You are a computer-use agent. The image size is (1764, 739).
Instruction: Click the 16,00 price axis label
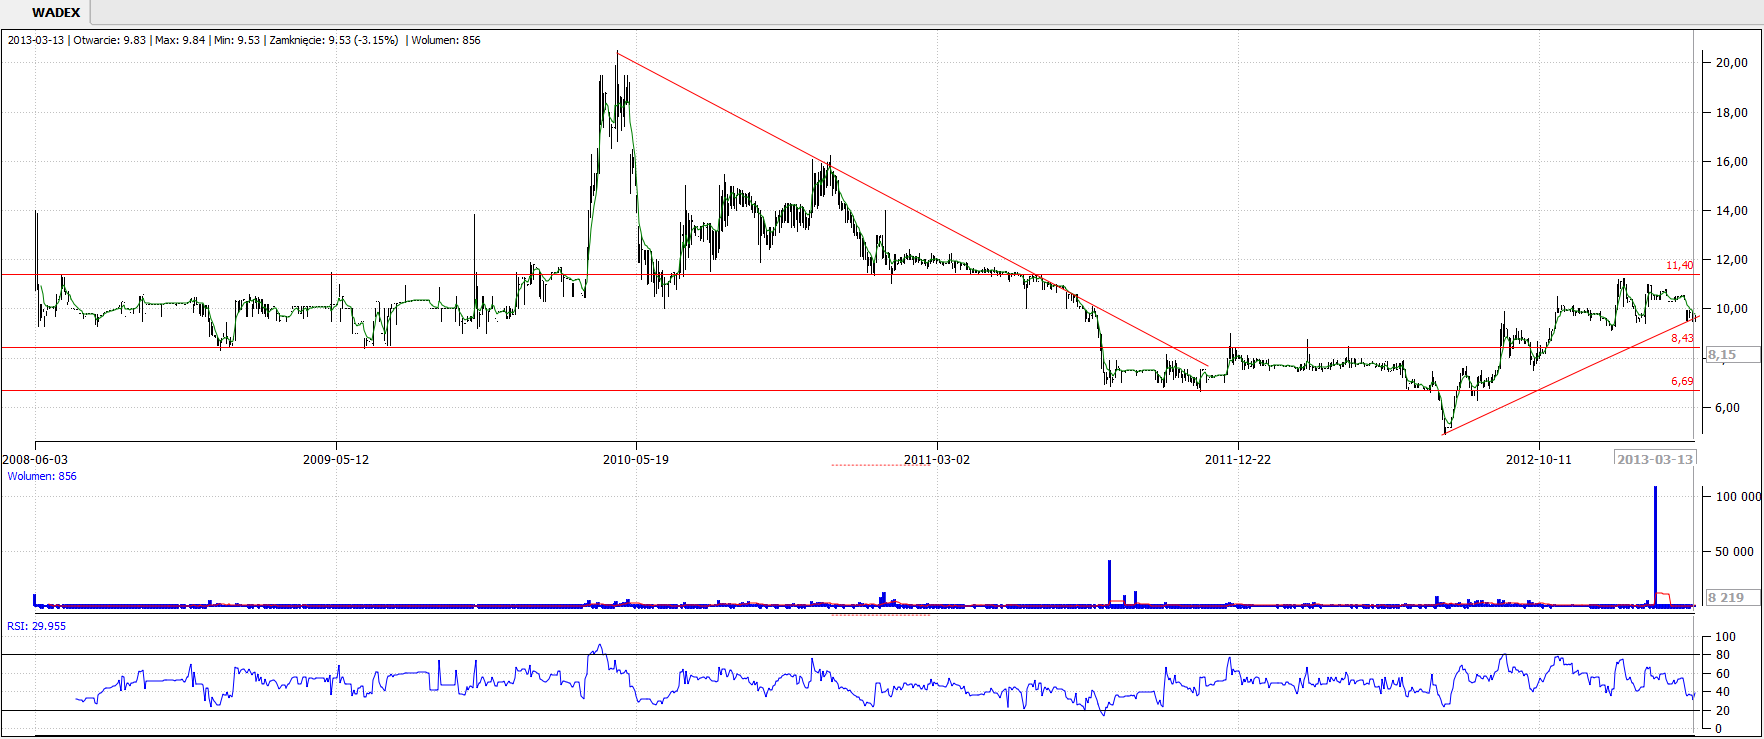(1732, 162)
